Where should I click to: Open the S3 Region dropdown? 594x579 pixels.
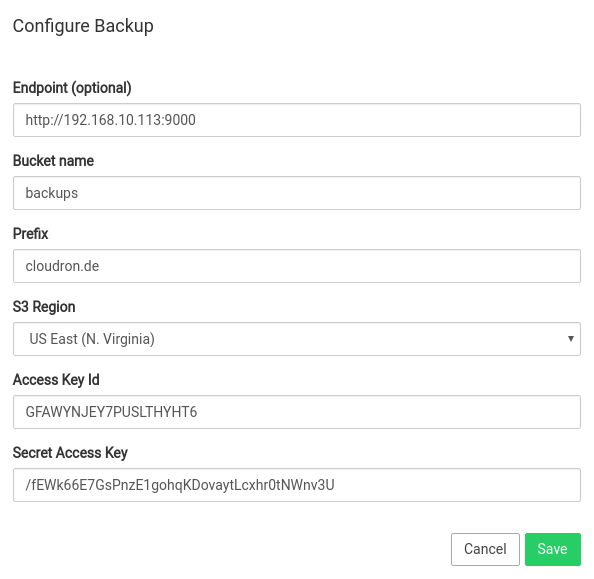coord(297,339)
